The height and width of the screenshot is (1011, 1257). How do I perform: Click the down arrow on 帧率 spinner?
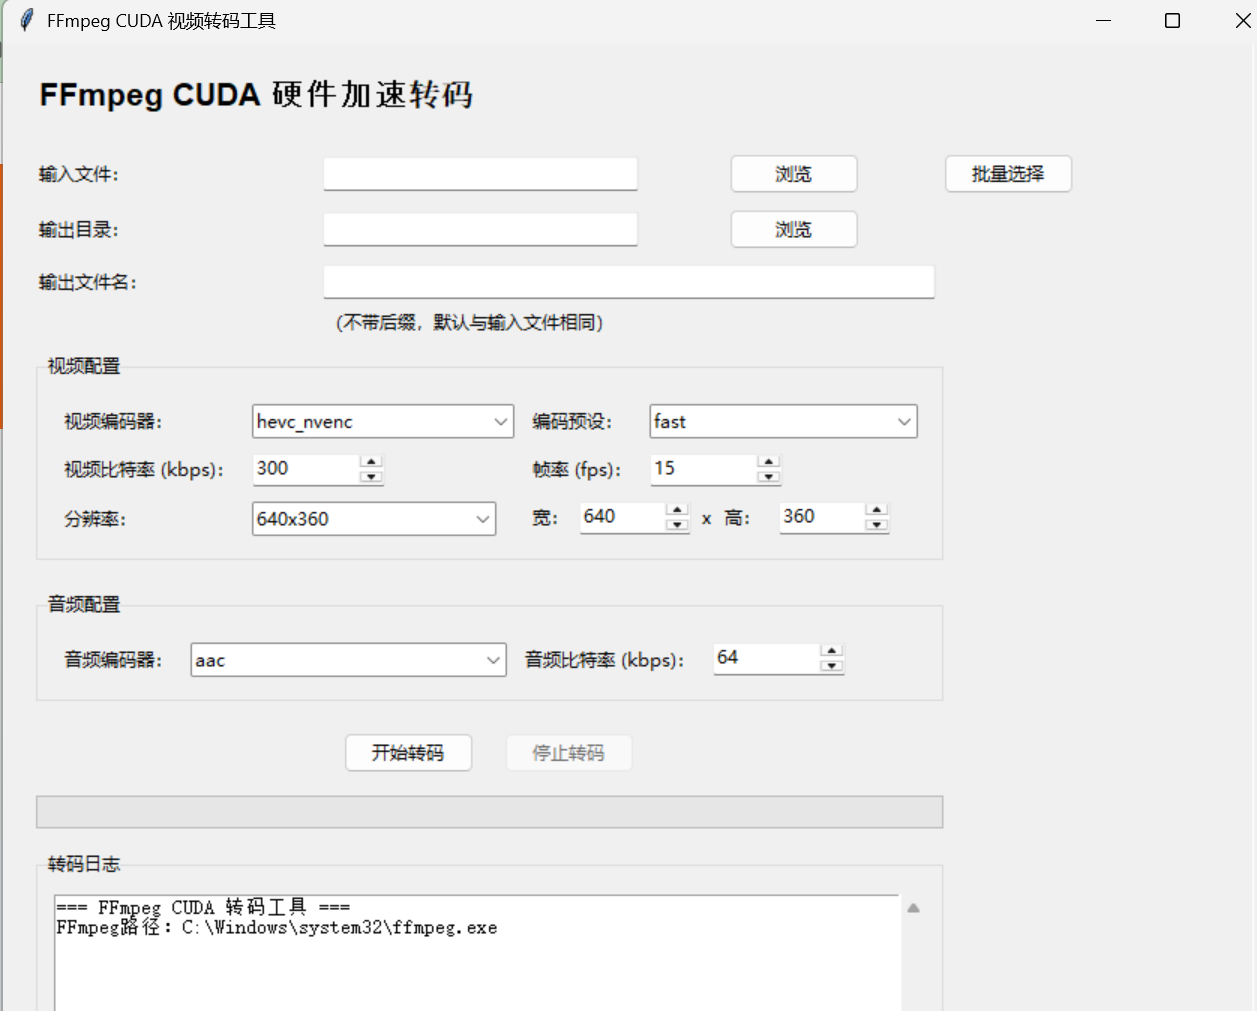(x=768, y=476)
